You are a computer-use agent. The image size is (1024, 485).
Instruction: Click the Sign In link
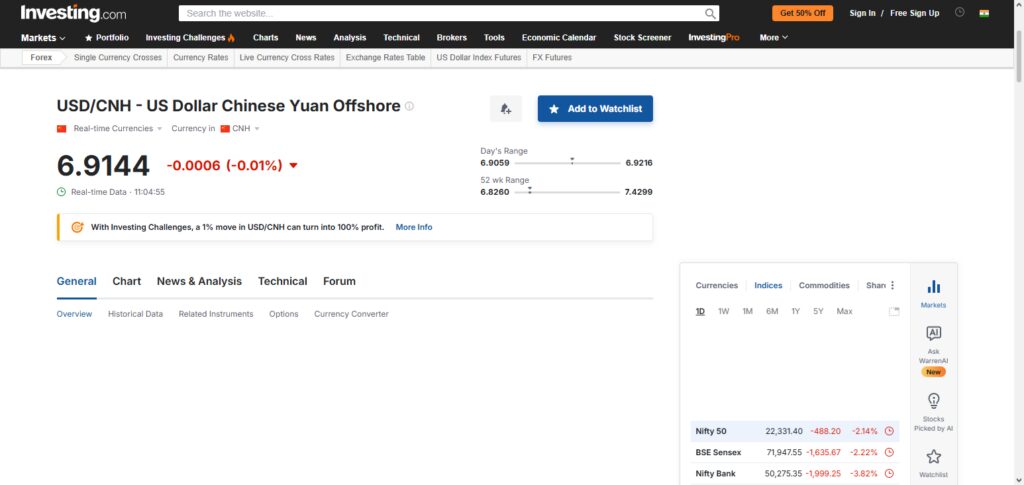coord(862,13)
